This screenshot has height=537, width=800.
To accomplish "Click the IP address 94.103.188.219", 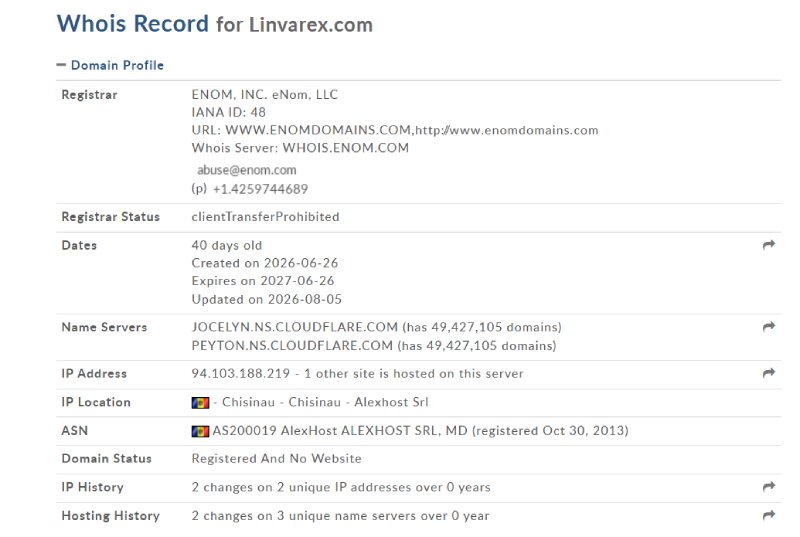I will (x=240, y=373).
